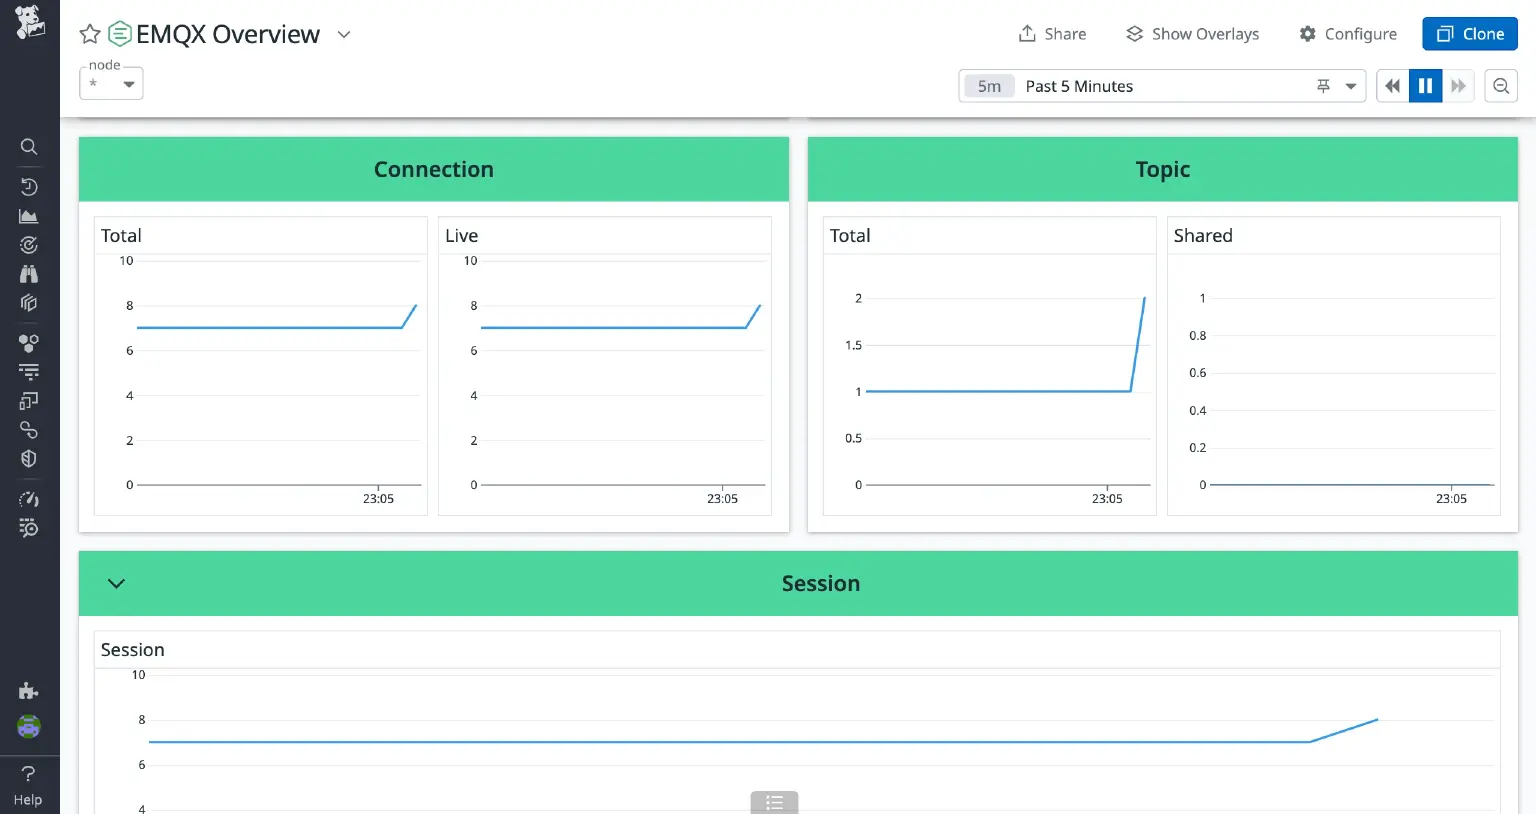
Task: Open the Show Overlays menu
Action: point(1192,33)
